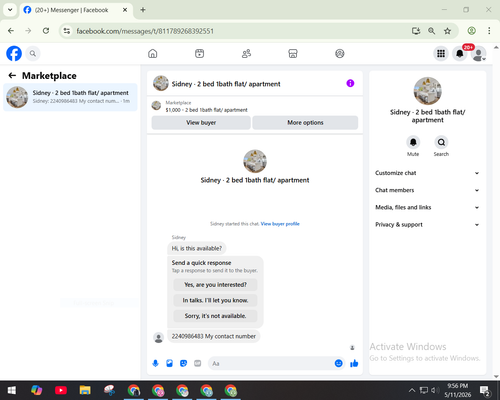Click the browser forward arrow
The width and height of the screenshot is (500, 400).
[x=28, y=31]
